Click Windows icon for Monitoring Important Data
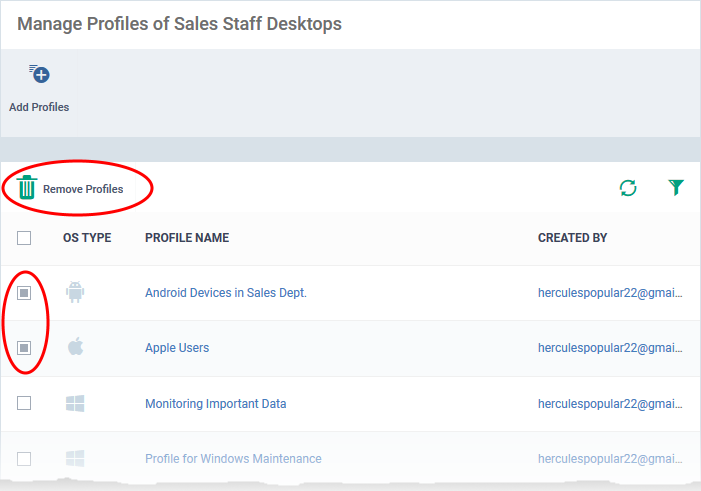The width and height of the screenshot is (701, 491). (x=75, y=403)
